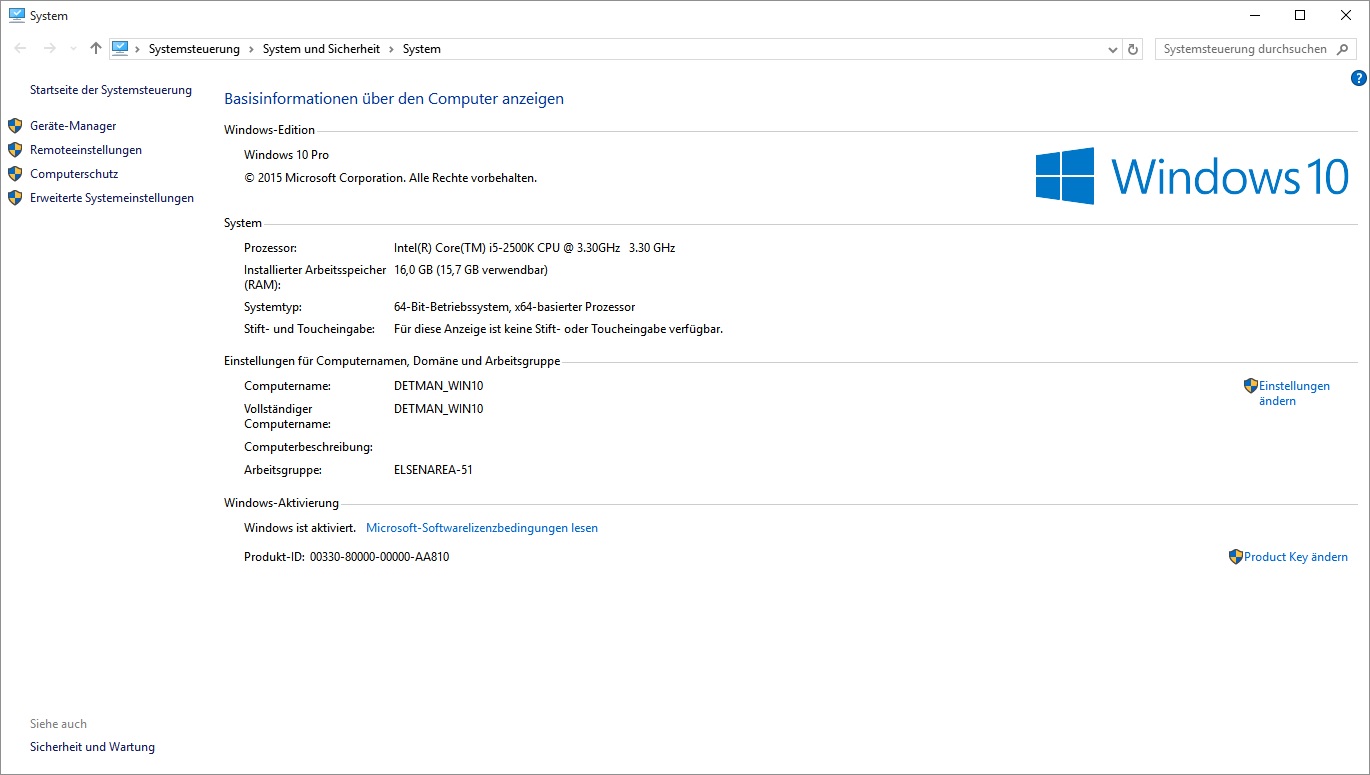The height and width of the screenshot is (775, 1370).
Task: Click the 2015 Microsoft Corporation copyright text
Action: point(390,178)
